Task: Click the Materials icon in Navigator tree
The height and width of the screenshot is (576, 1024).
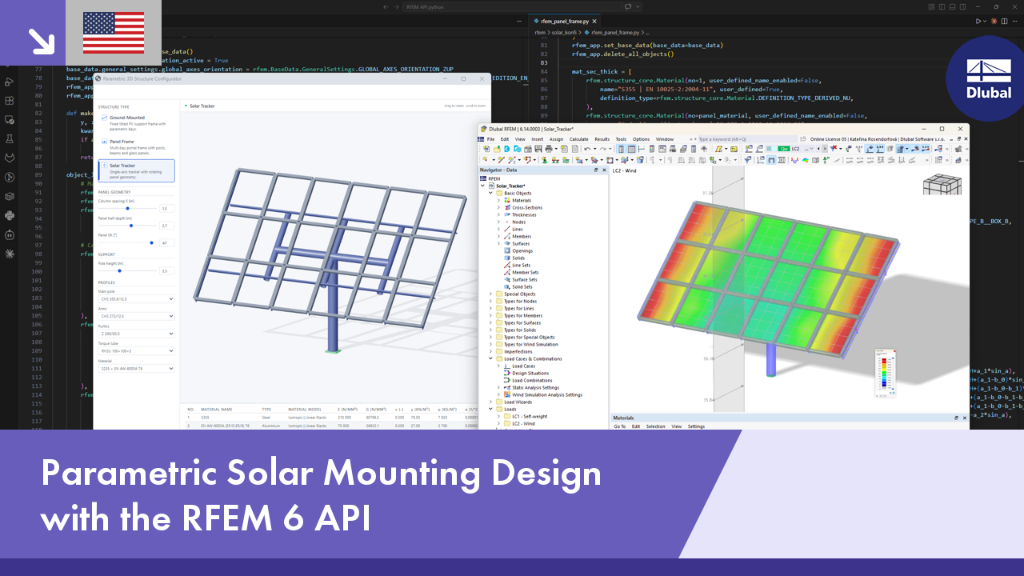Action: click(x=507, y=200)
